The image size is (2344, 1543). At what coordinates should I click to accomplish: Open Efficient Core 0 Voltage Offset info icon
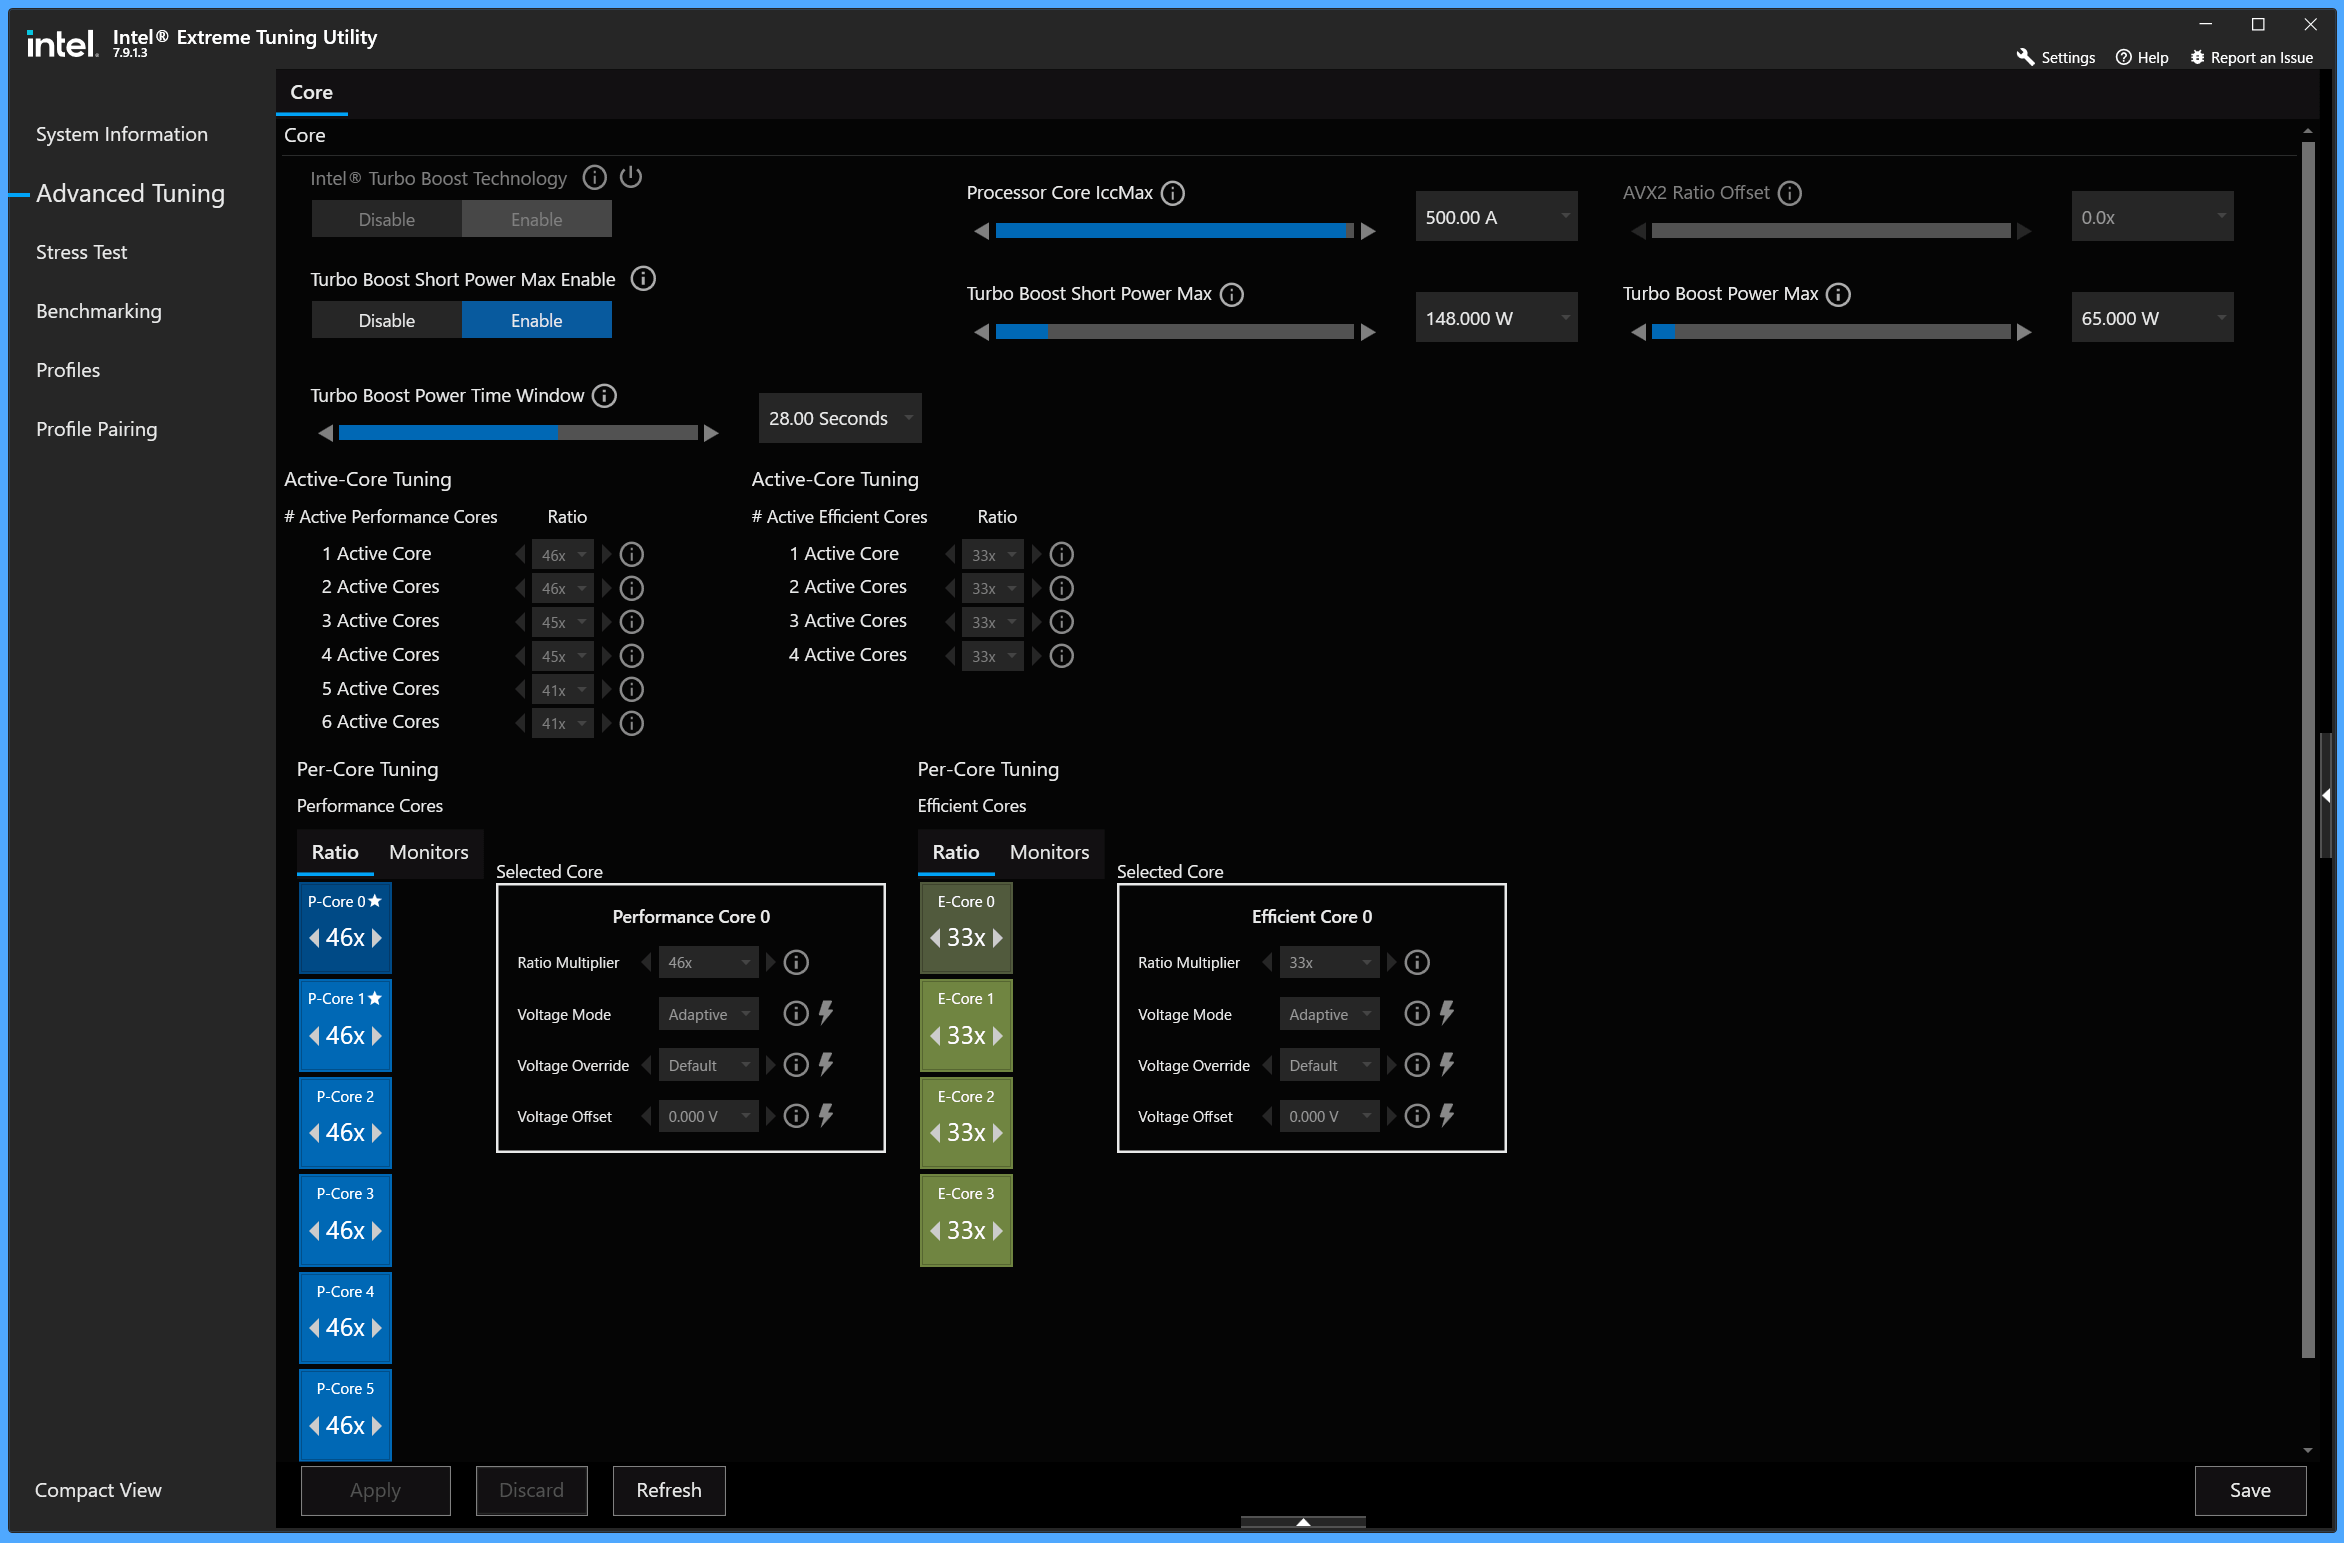coord(1417,1116)
